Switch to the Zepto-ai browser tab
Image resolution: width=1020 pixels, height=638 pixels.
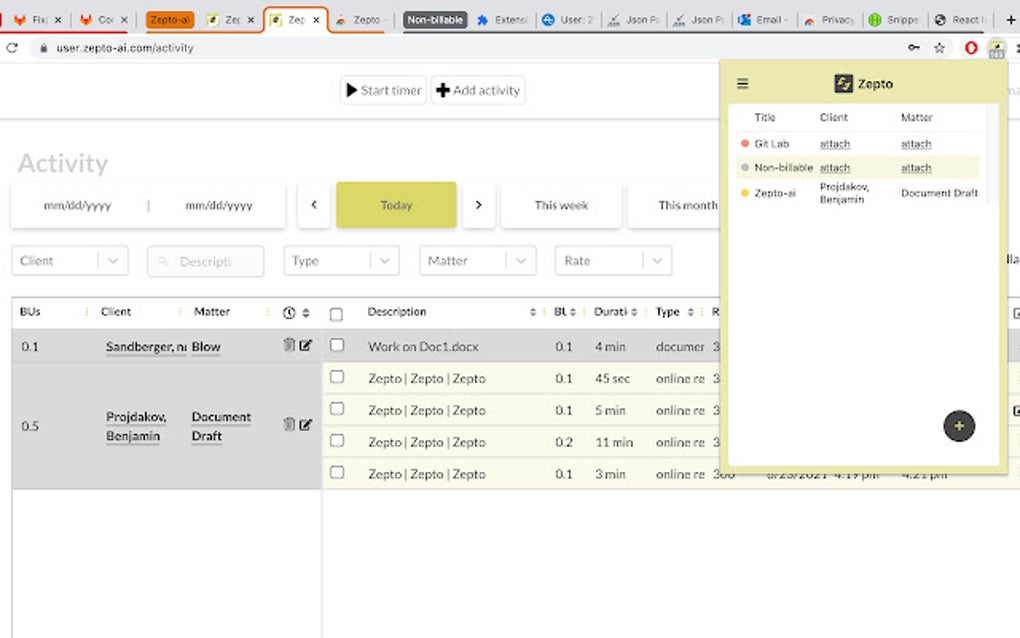tap(168, 19)
